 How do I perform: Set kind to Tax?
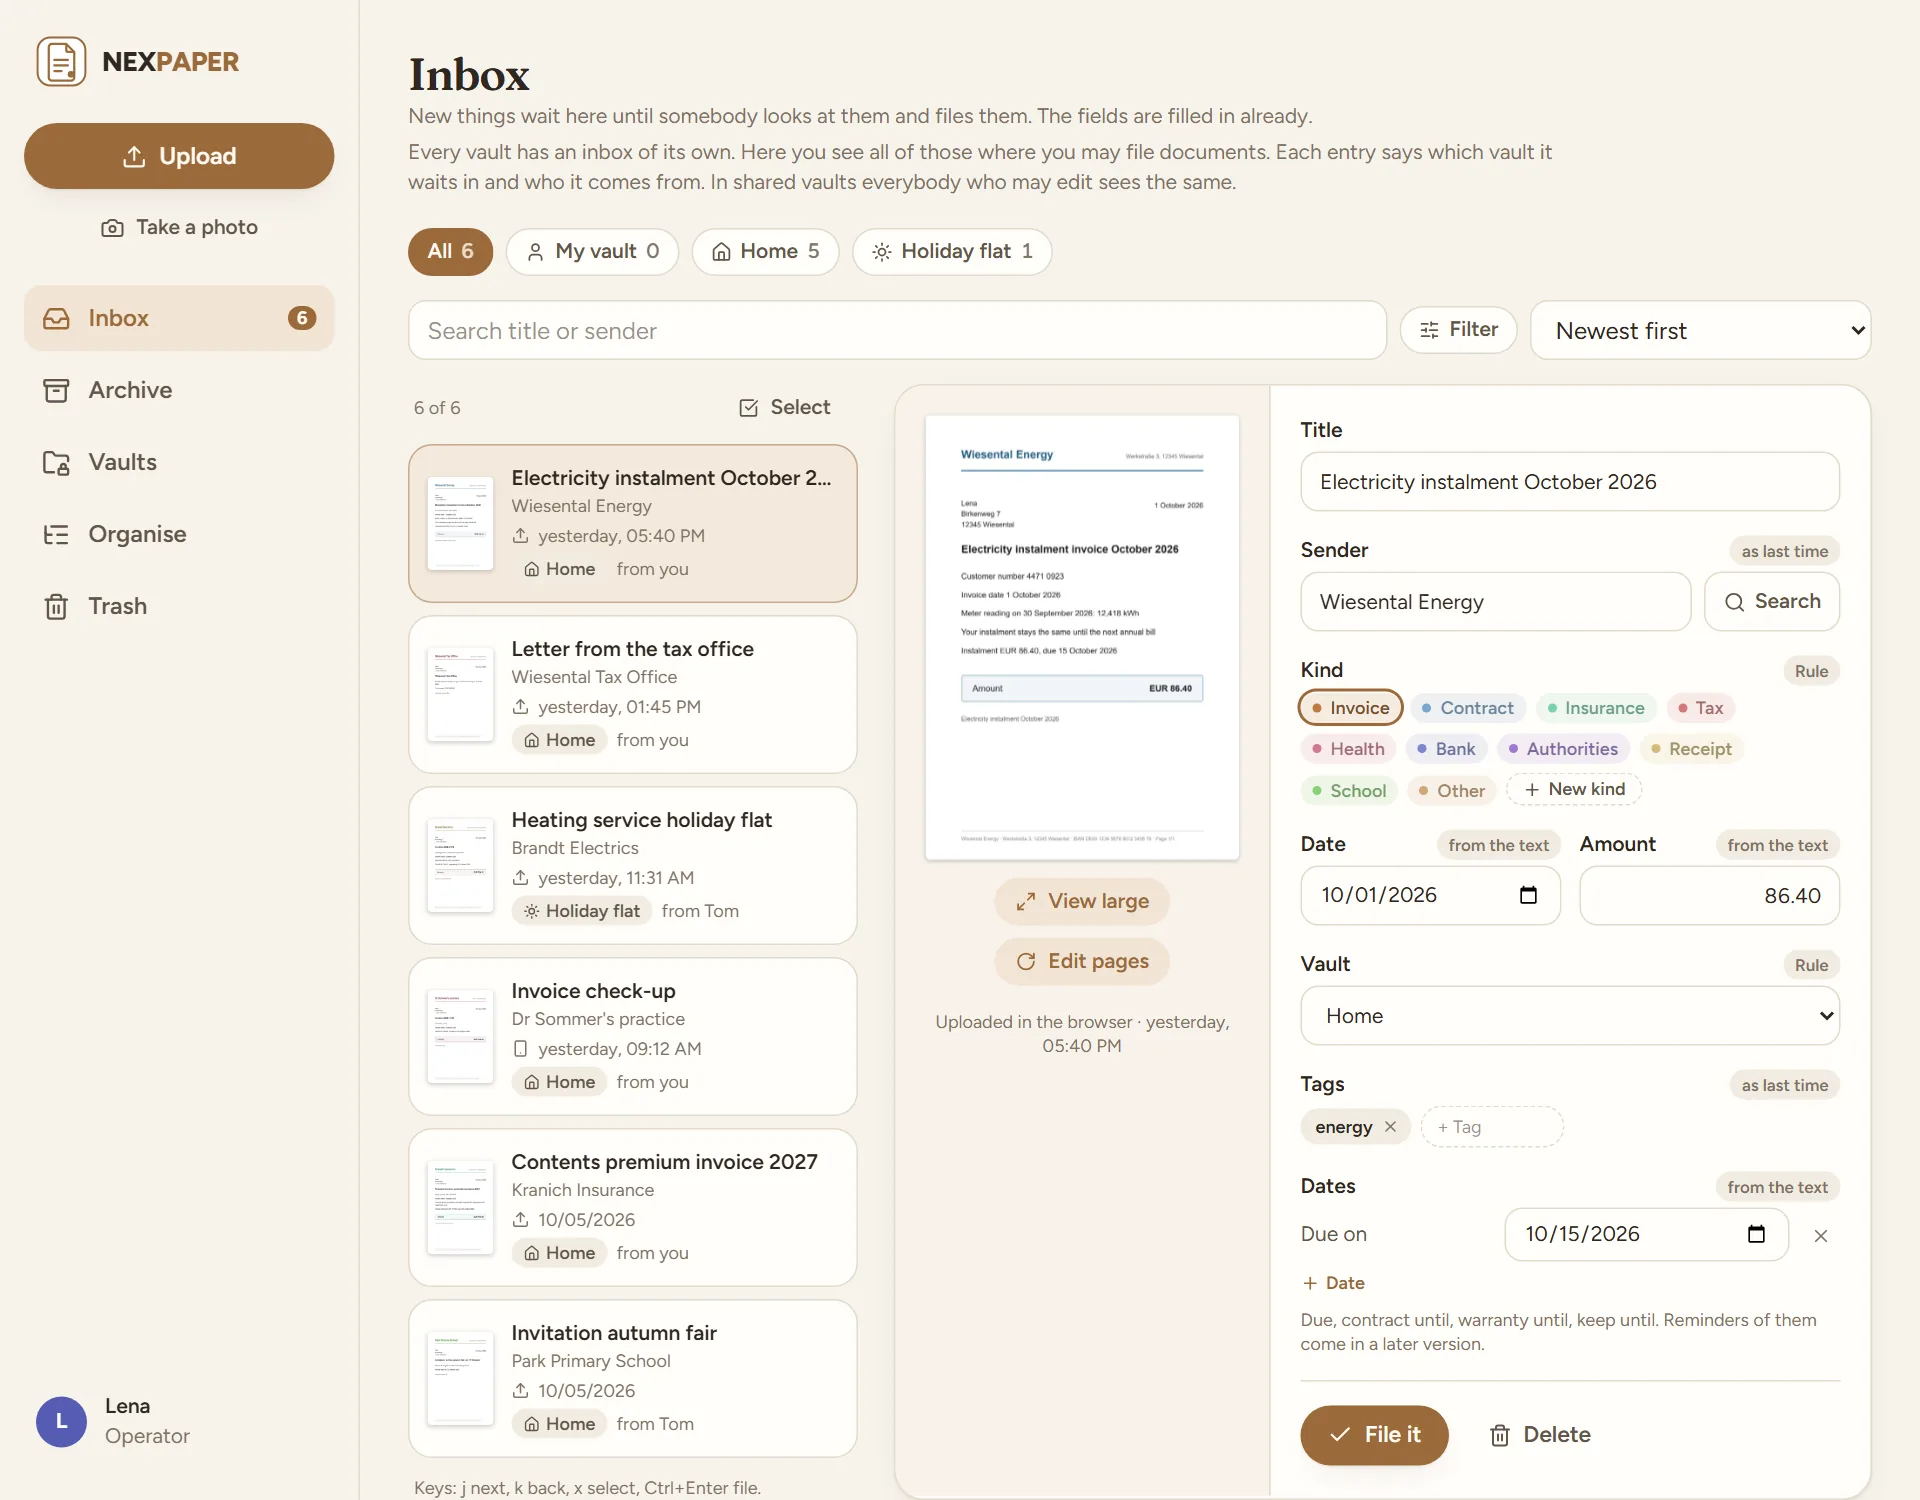pyautogui.click(x=1700, y=708)
